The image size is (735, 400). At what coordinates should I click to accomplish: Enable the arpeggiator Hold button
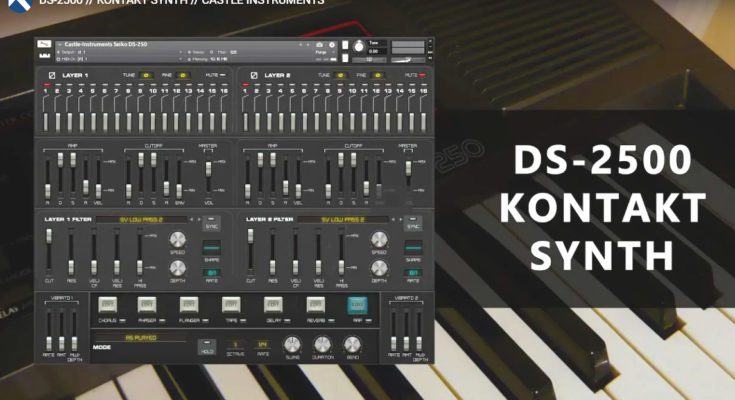(207, 343)
